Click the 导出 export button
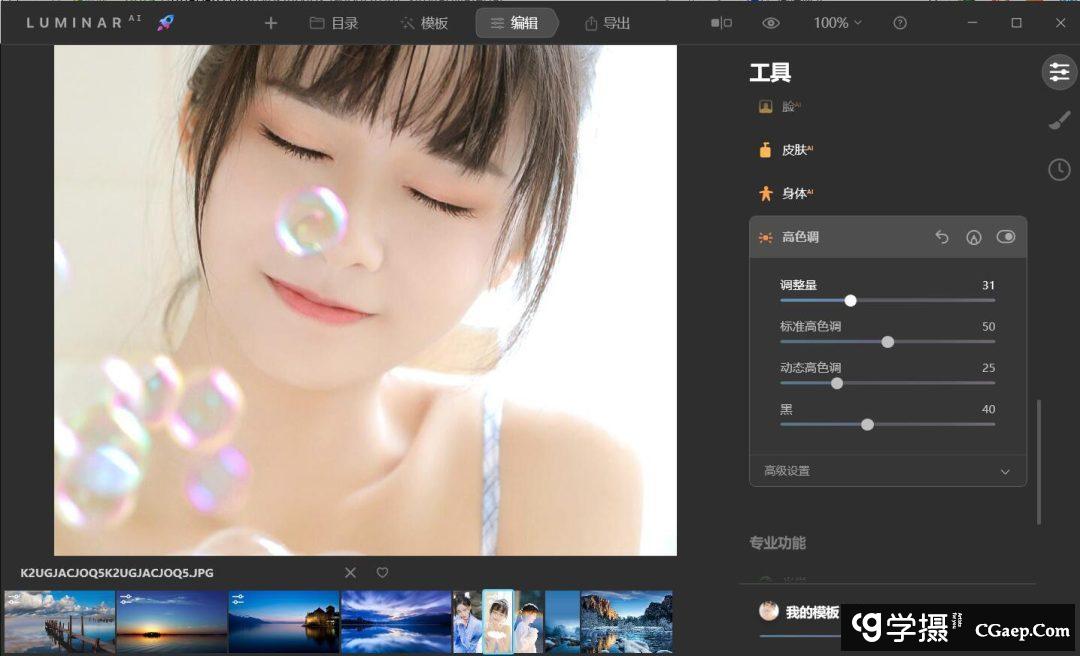1080x656 pixels. [x=607, y=23]
